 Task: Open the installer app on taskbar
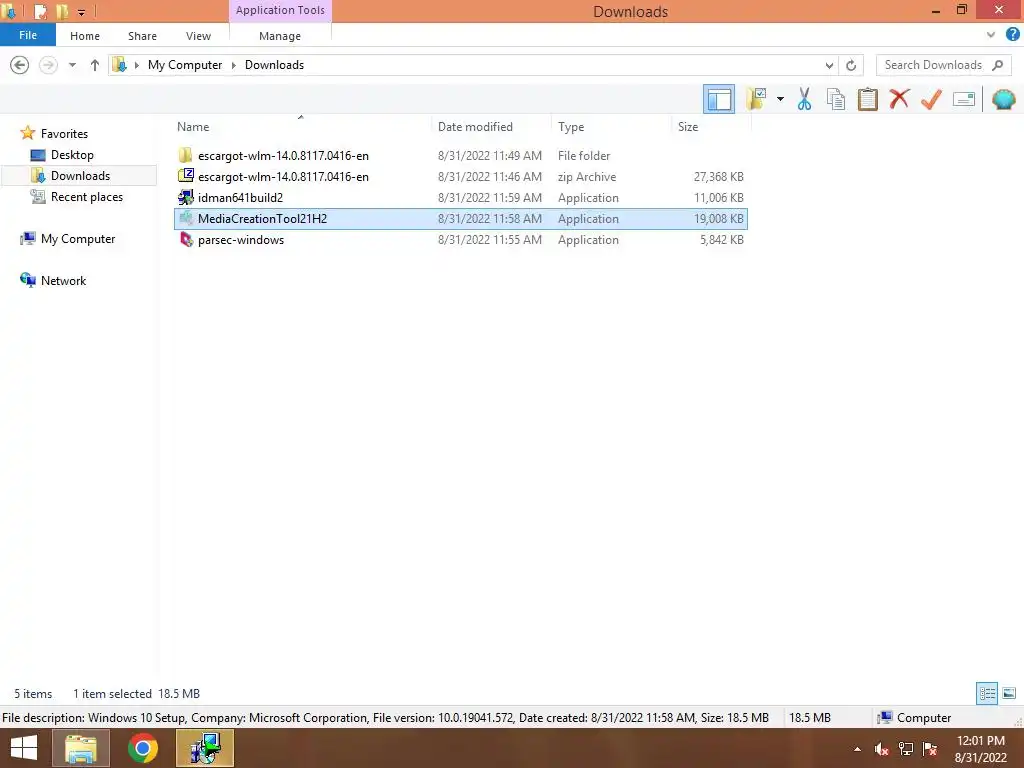pos(204,748)
